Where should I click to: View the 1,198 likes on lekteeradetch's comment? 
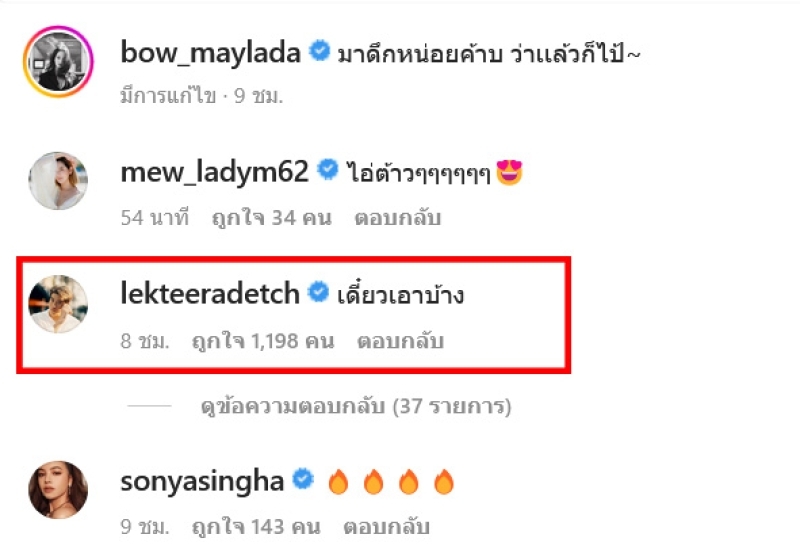click(x=263, y=341)
